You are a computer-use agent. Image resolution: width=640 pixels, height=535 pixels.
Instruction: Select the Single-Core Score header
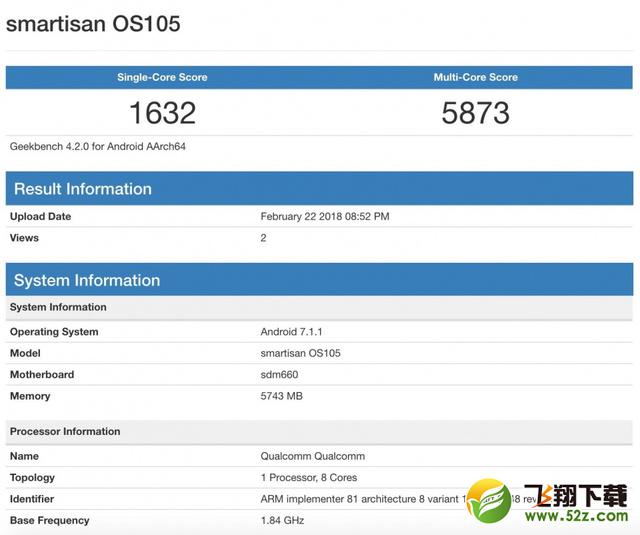click(x=162, y=77)
